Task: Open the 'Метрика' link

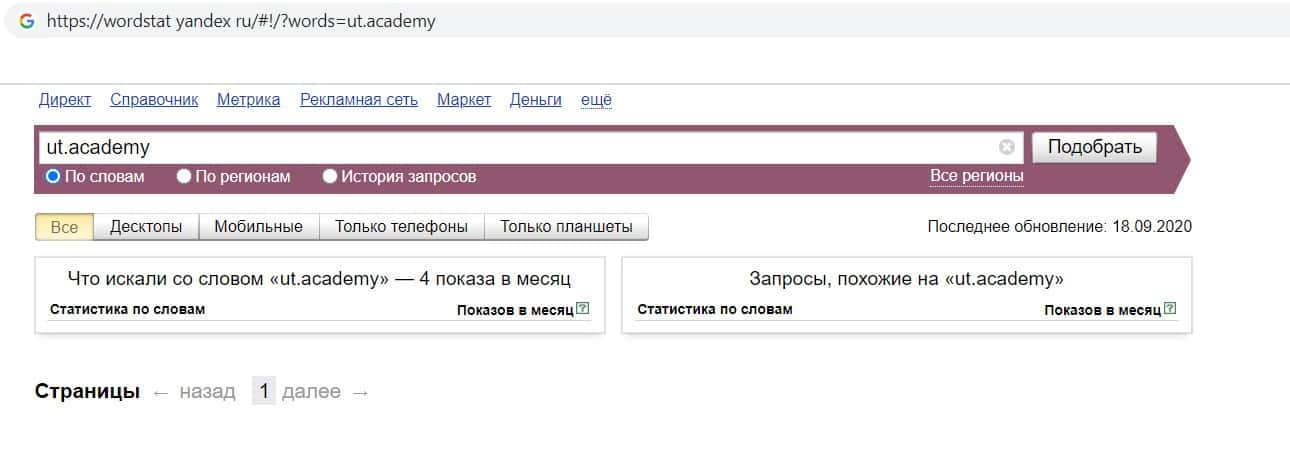Action: [x=248, y=99]
